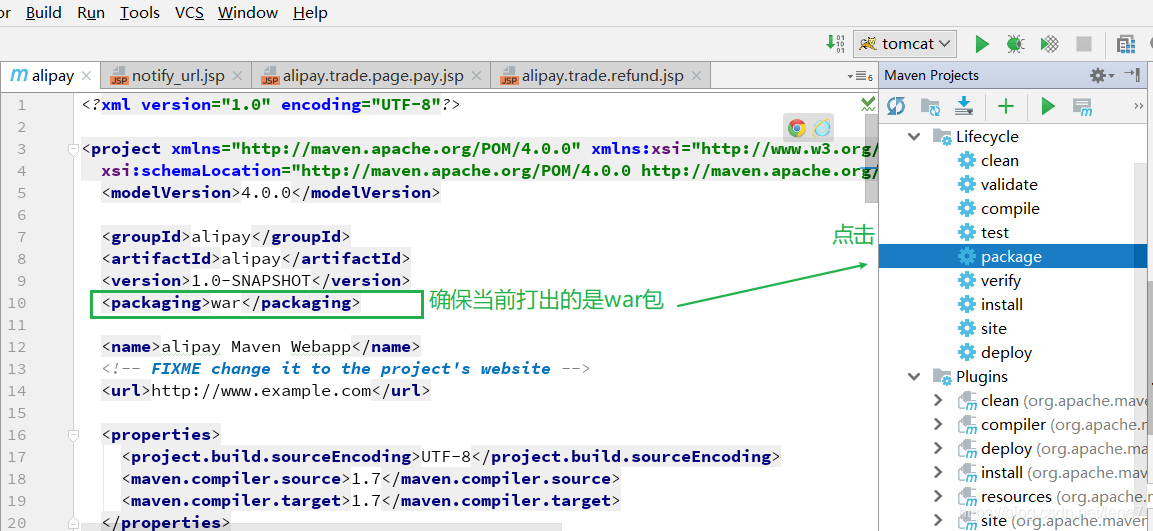This screenshot has height=531, width=1153.
Task: Close the alipay.trade.page.pay.jsp tab
Action: (x=476, y=76)
